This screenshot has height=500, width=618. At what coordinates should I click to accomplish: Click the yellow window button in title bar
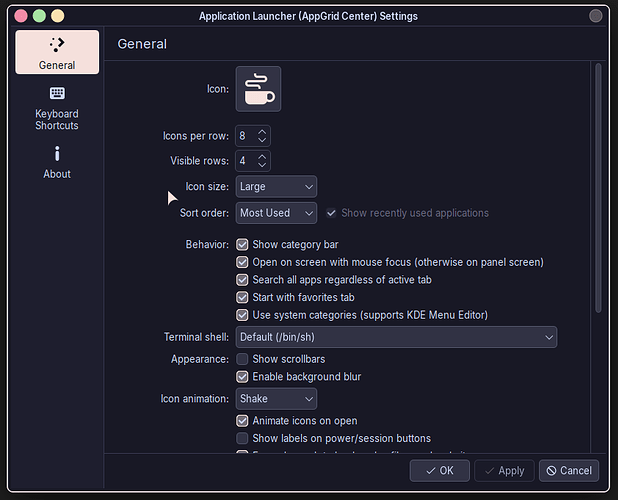point(58,16)
